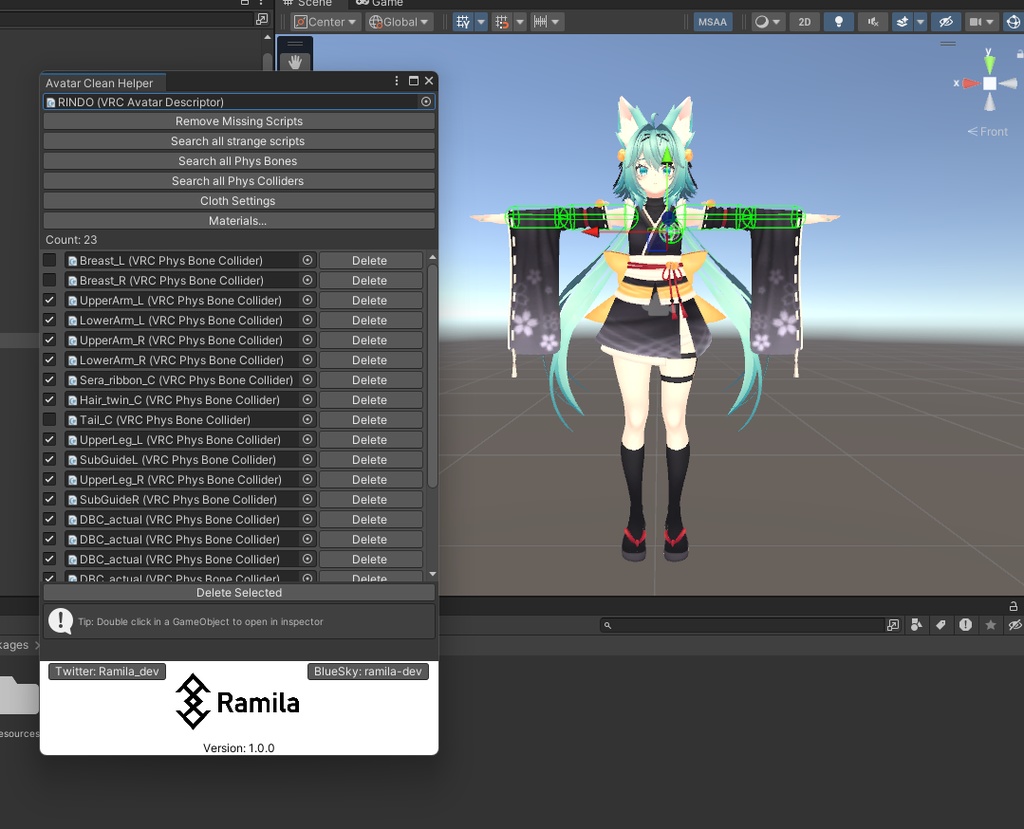Viewport: 1024px width, 829px height.
Task: Click the MSAA toolbar button
Action: 712,21
